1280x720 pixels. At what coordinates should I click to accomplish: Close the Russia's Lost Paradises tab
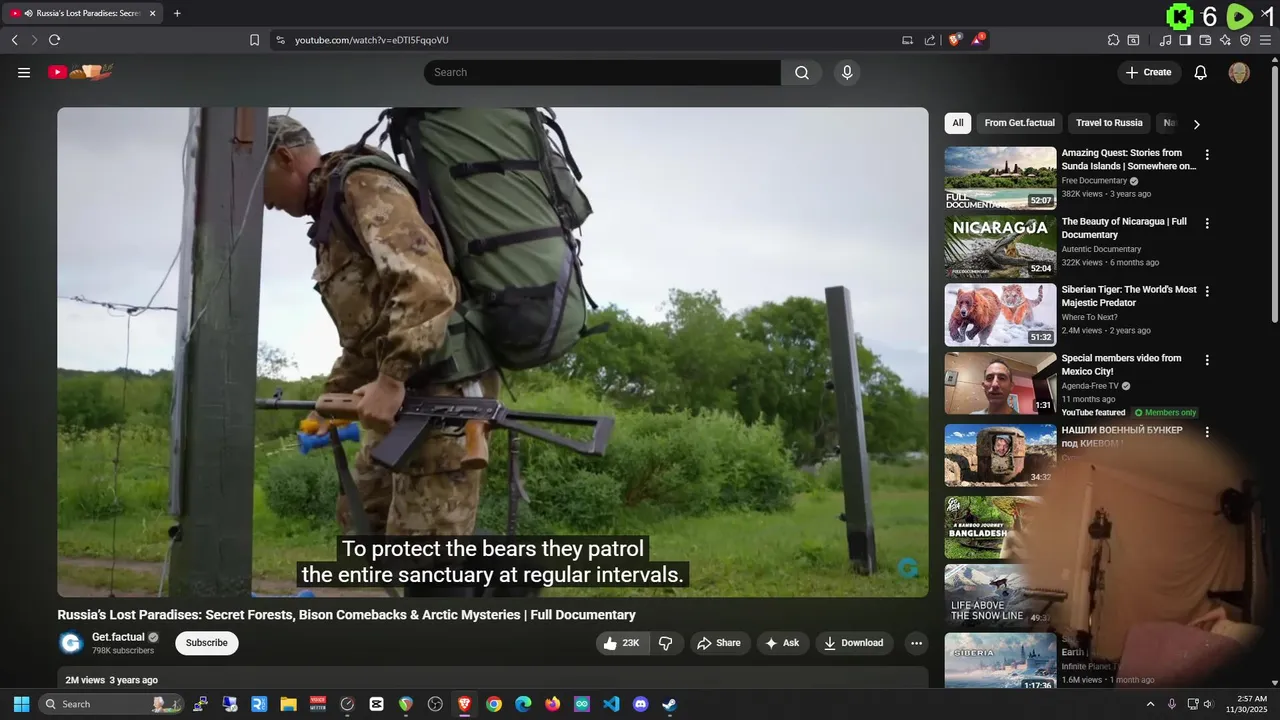pos(153,13)
